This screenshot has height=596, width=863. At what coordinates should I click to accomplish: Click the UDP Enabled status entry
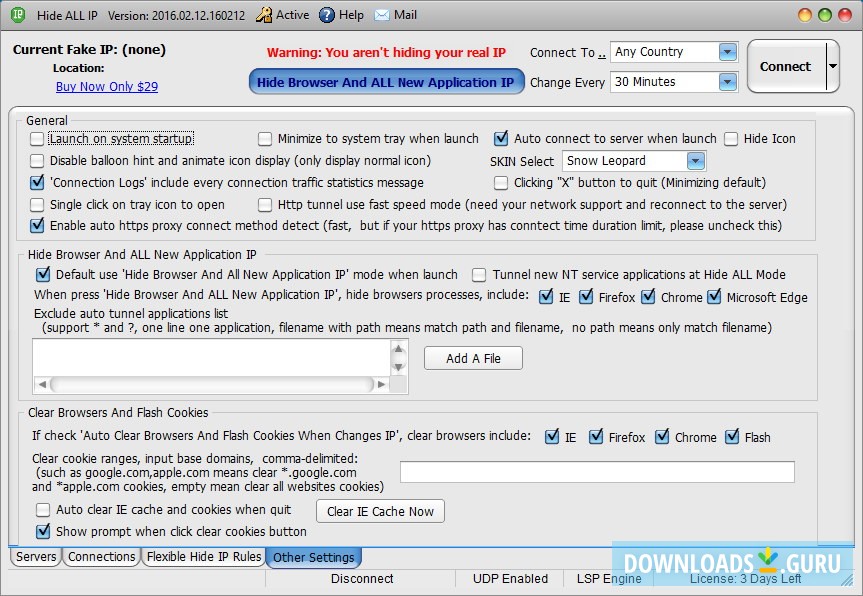coord(510,578)
